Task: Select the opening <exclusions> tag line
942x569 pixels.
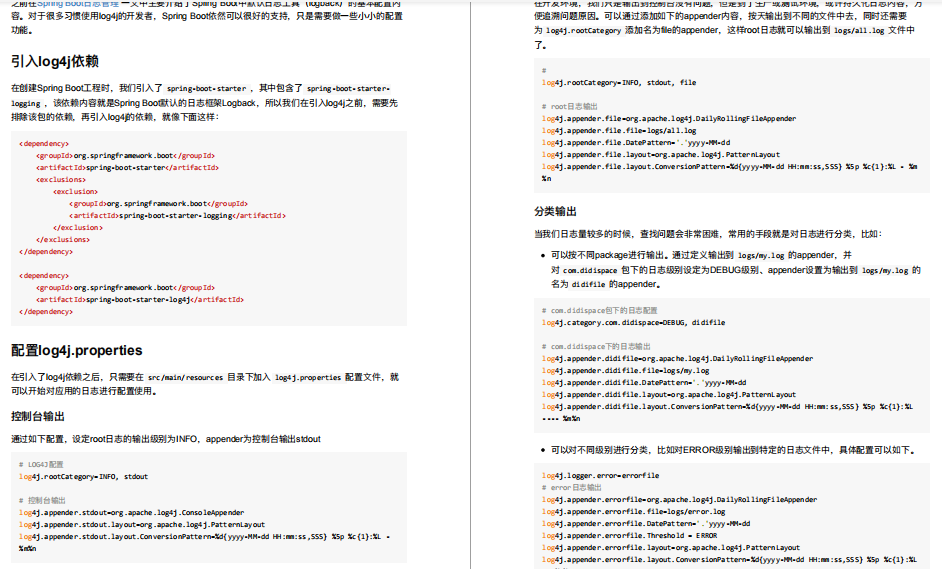Action: point(61,179)
